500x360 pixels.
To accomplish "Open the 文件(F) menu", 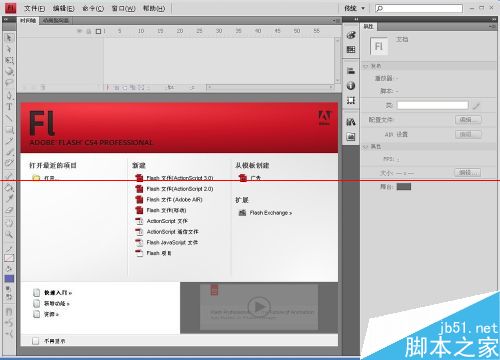I will click(x=34, y=8).
